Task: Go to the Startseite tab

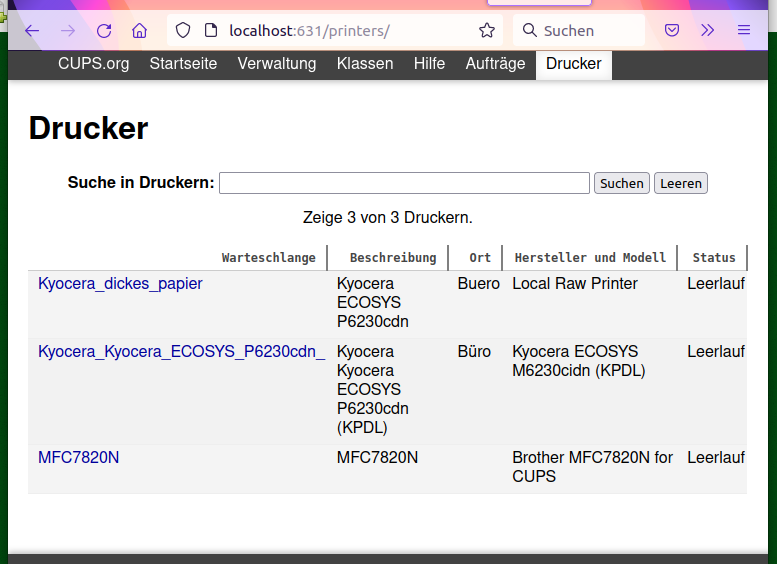Action: [x=183, y=63]
